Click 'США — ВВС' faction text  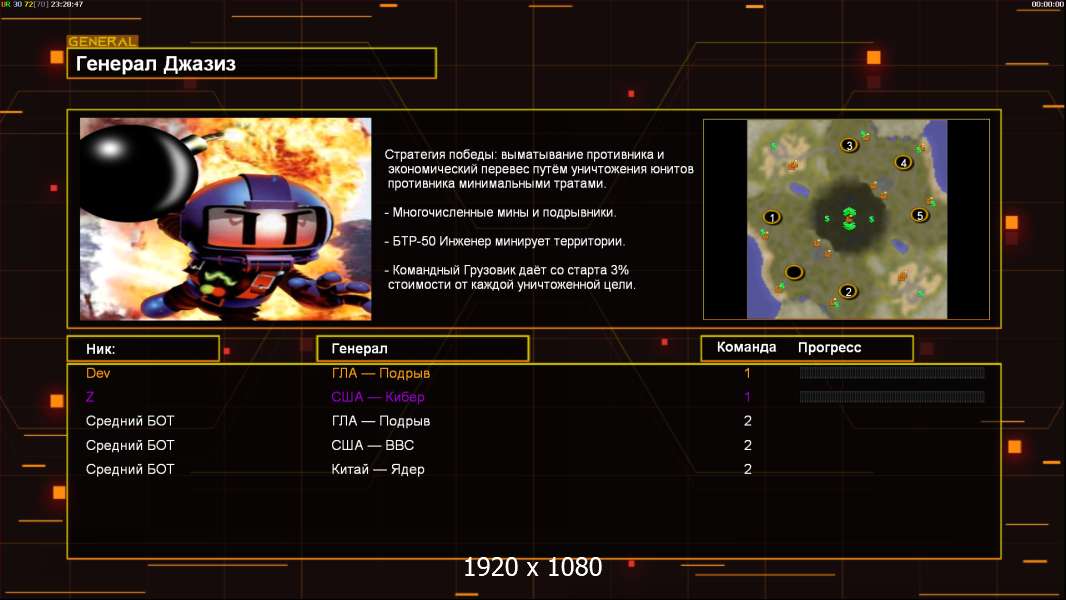(373, 445)
